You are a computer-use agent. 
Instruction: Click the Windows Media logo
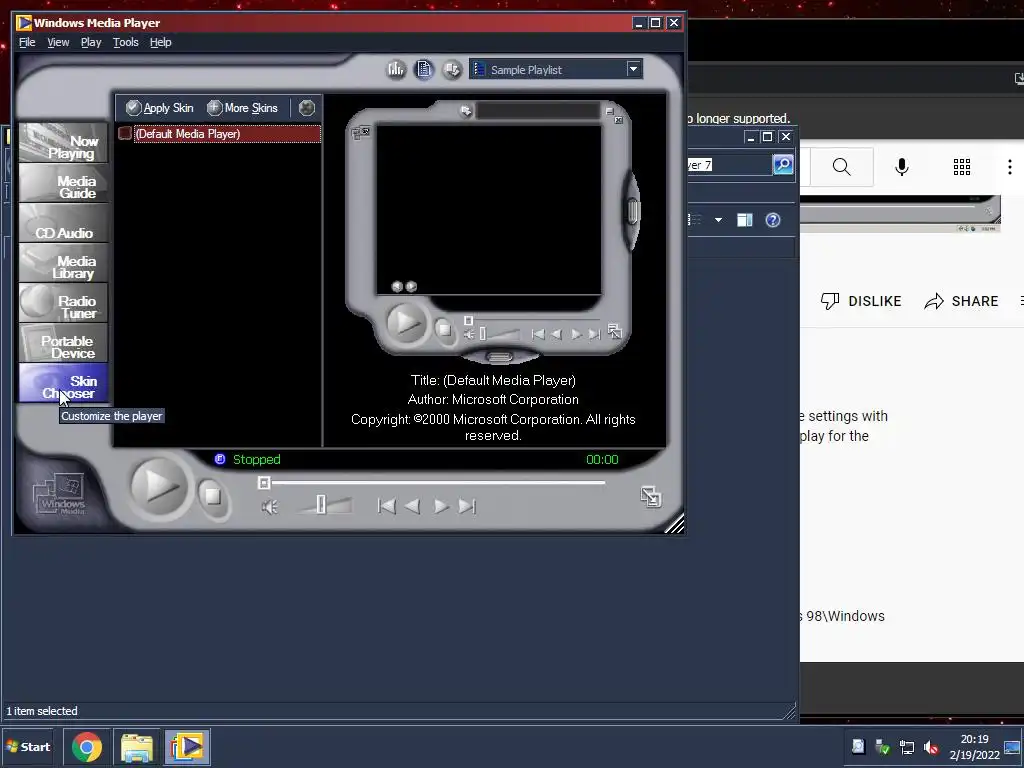(59, 494)
